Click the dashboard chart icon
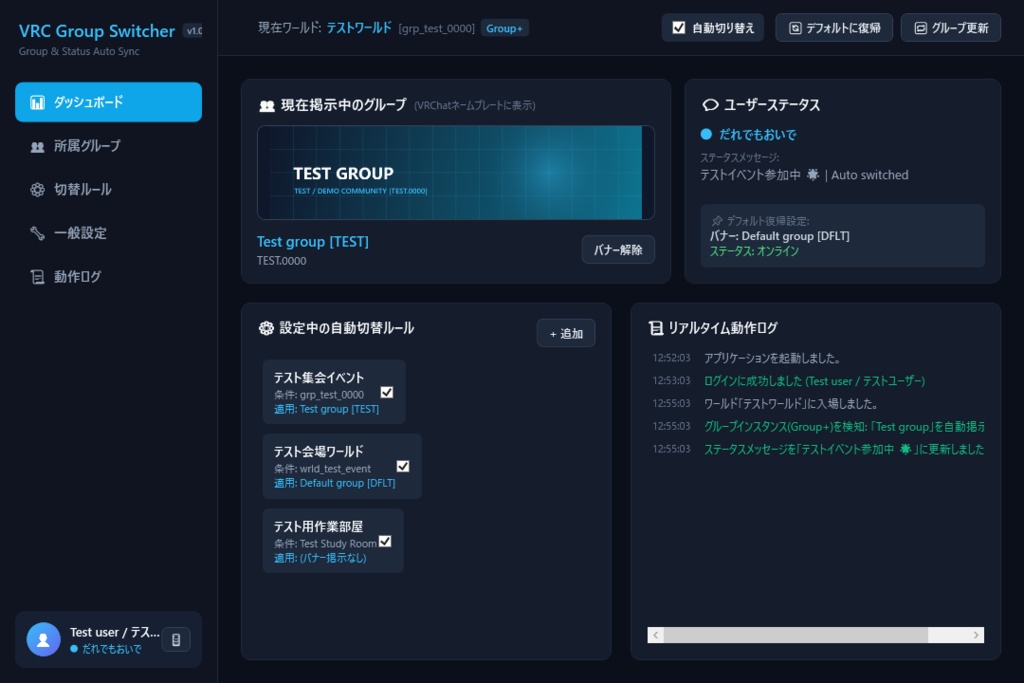The width and height of the screenshot is (1024, 683). pos(37,103)
